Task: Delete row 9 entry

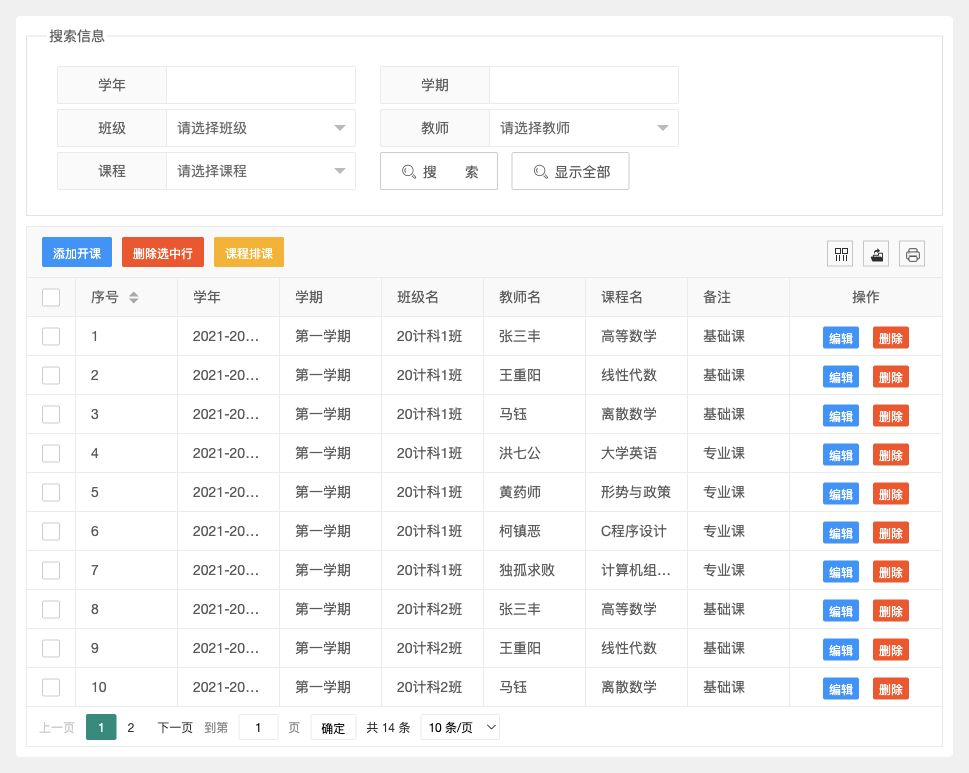Action: (891, 650)
